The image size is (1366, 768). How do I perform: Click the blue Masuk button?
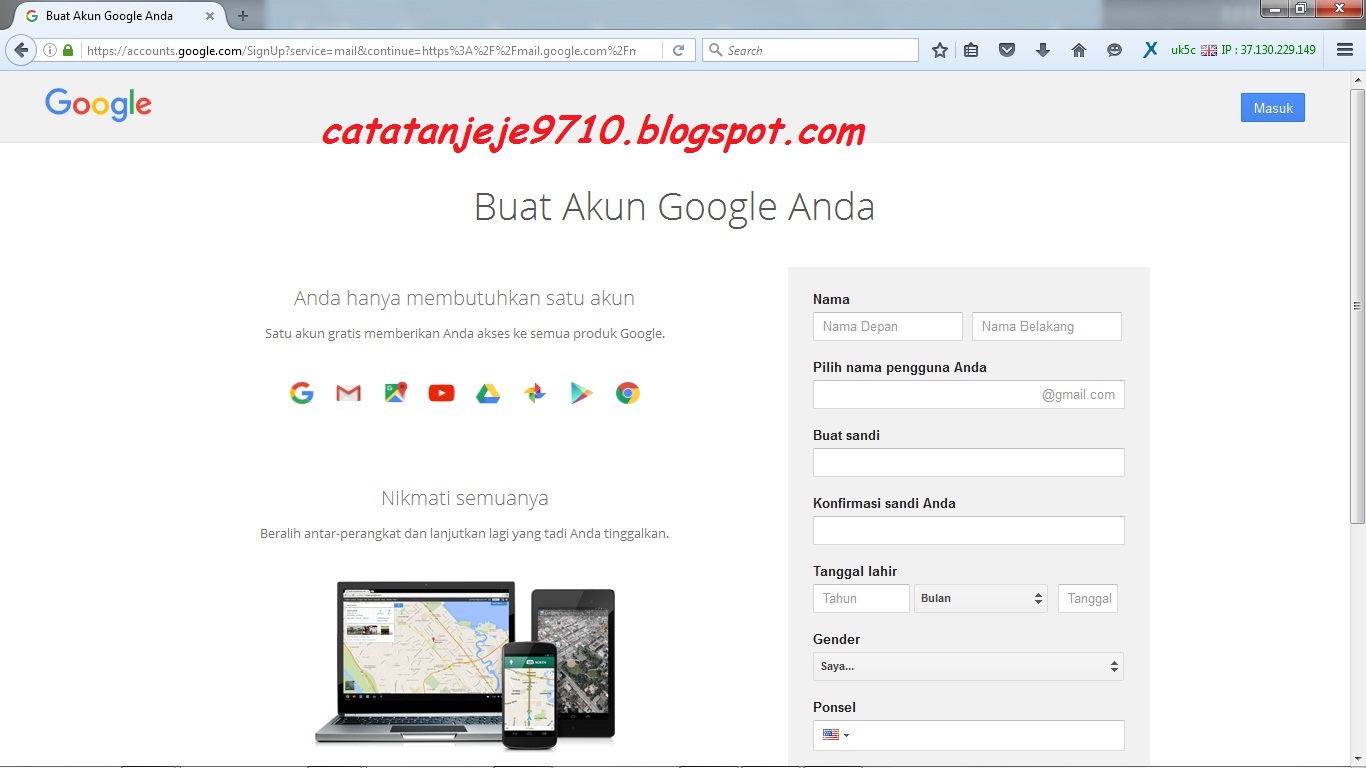coord(1272,108)
